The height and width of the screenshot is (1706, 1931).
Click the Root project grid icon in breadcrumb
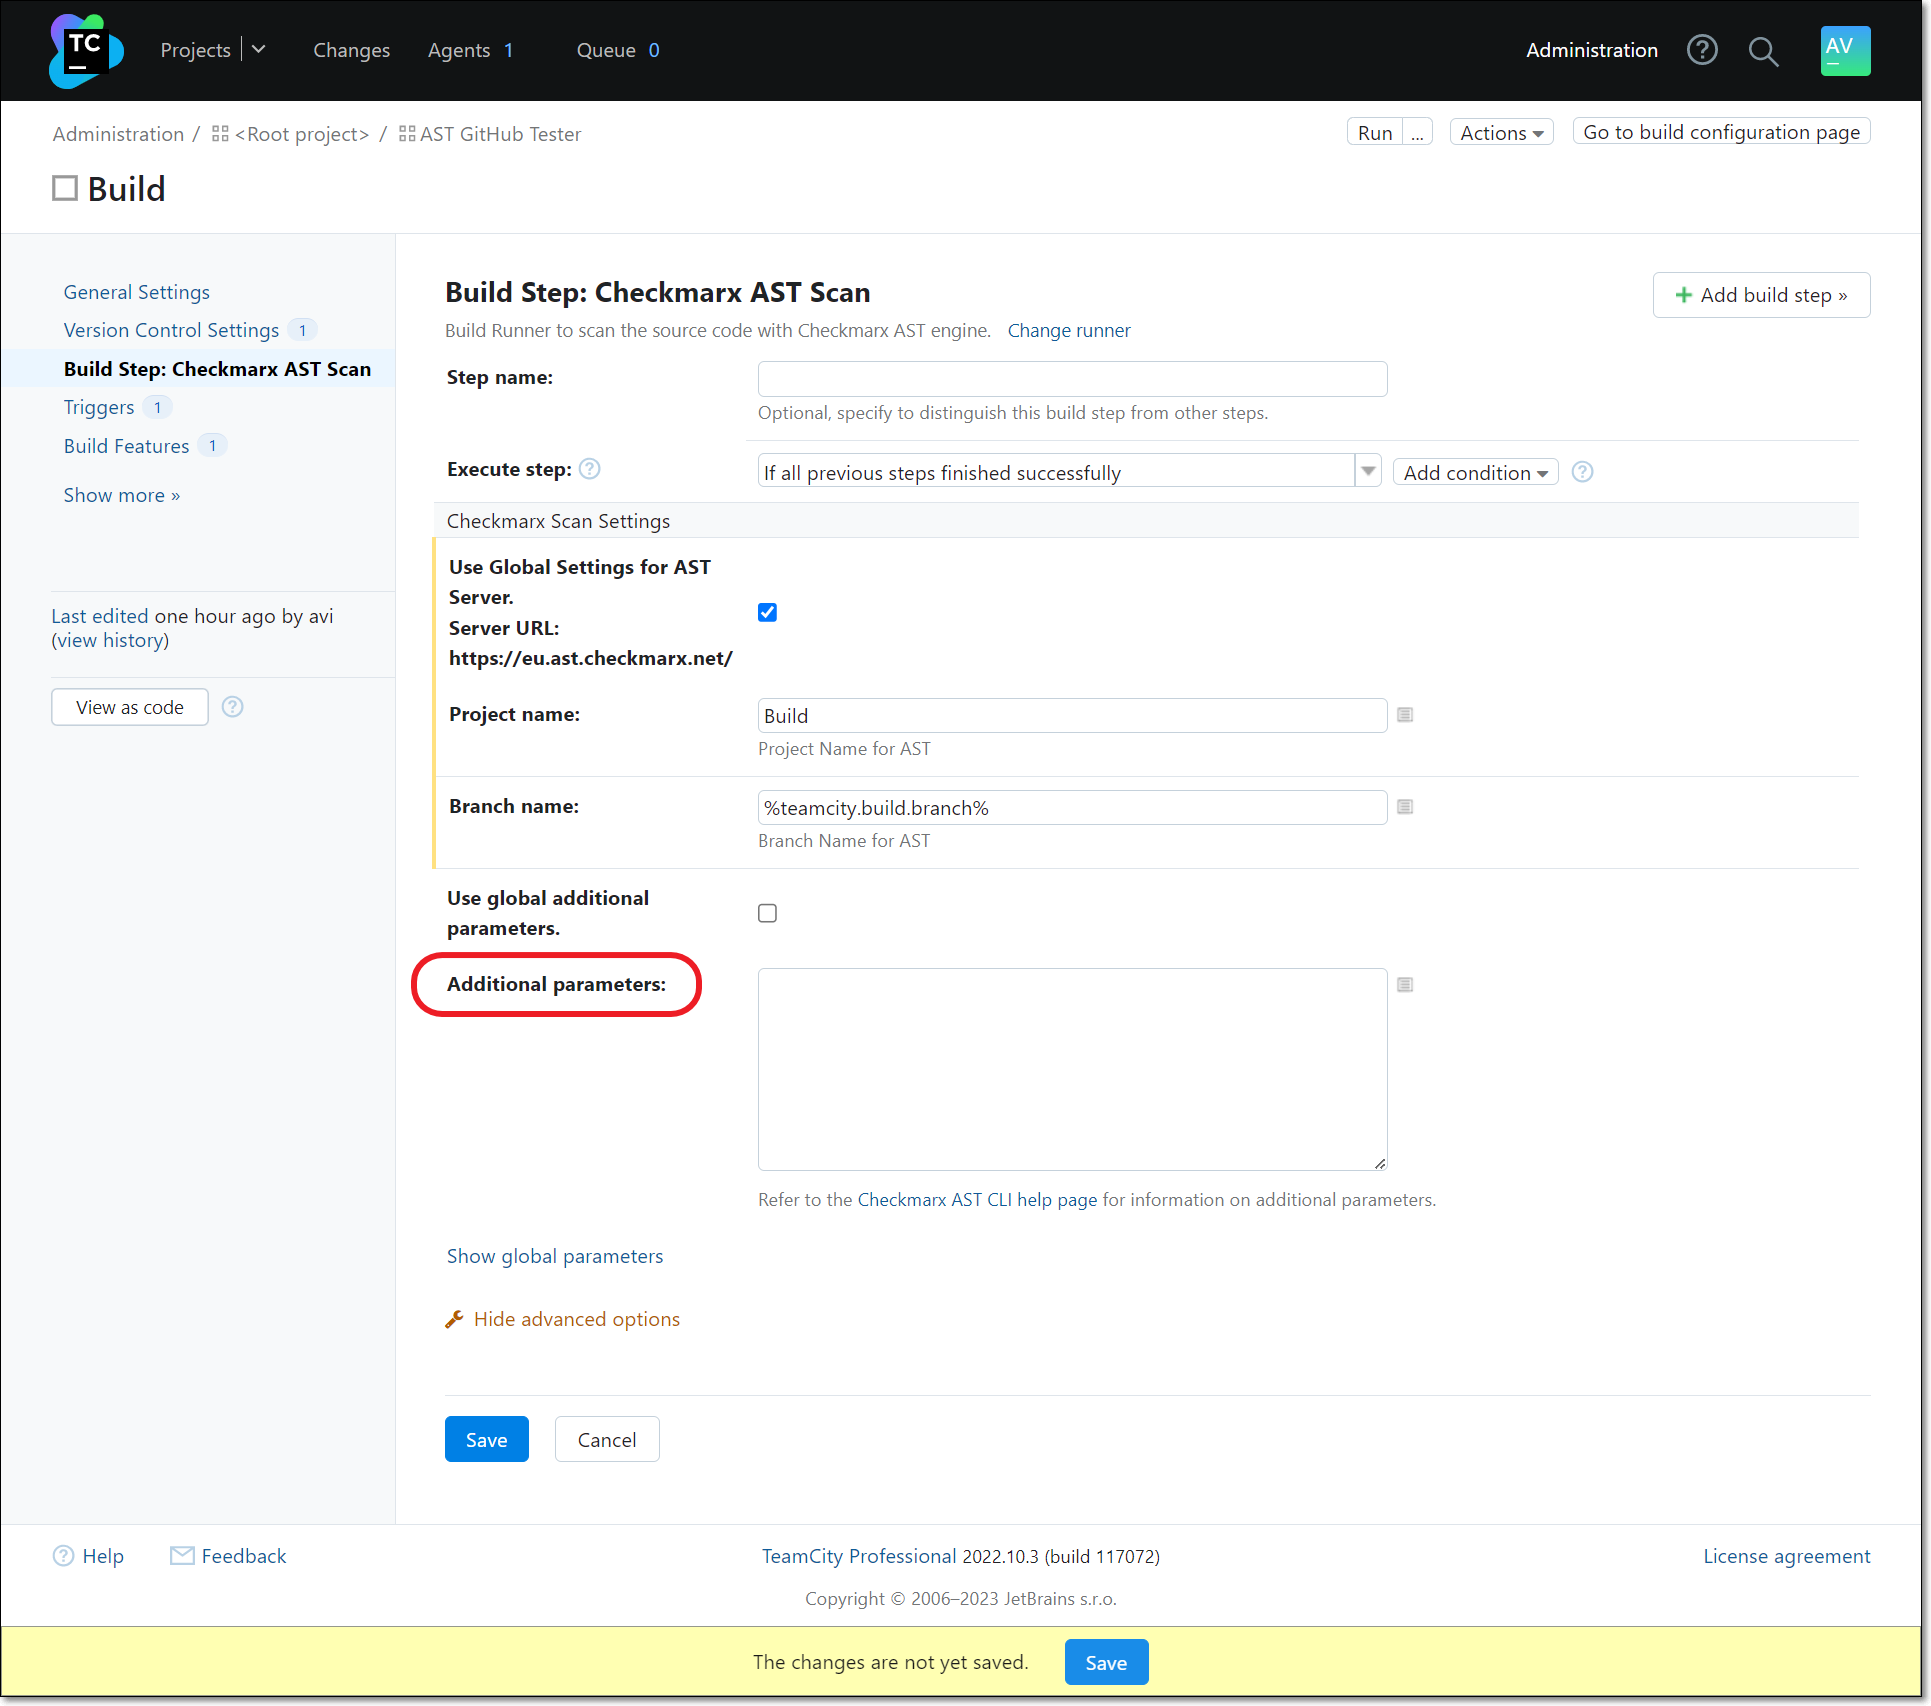(x=220, y=134)
